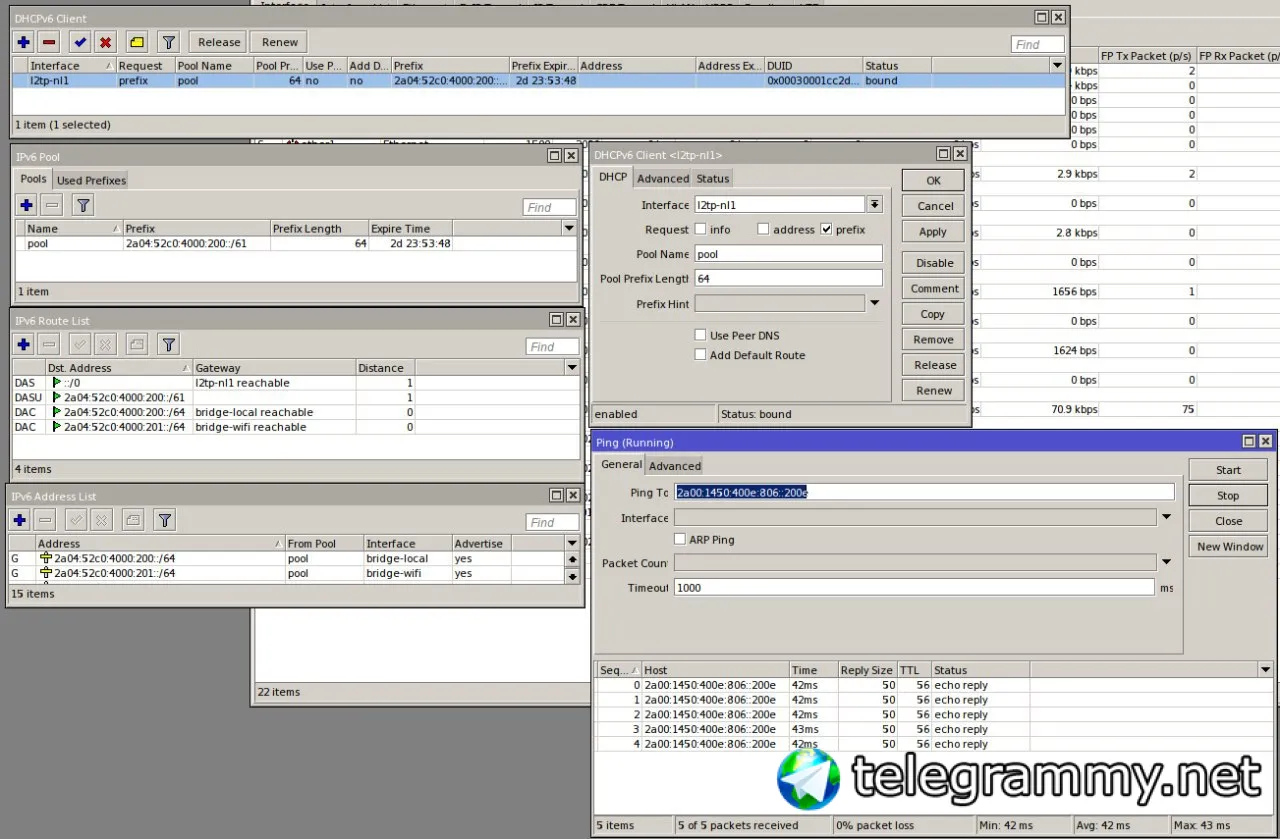The image size is (1280, 839).
Task: Switch to the Advanced tab in Ping window
Action: 675,466
